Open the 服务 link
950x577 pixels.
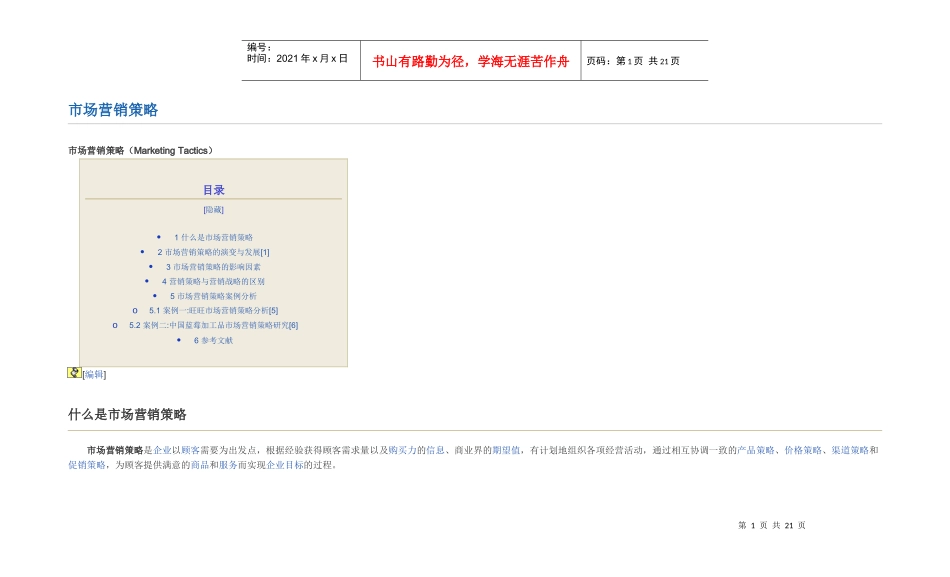(228, 465)
